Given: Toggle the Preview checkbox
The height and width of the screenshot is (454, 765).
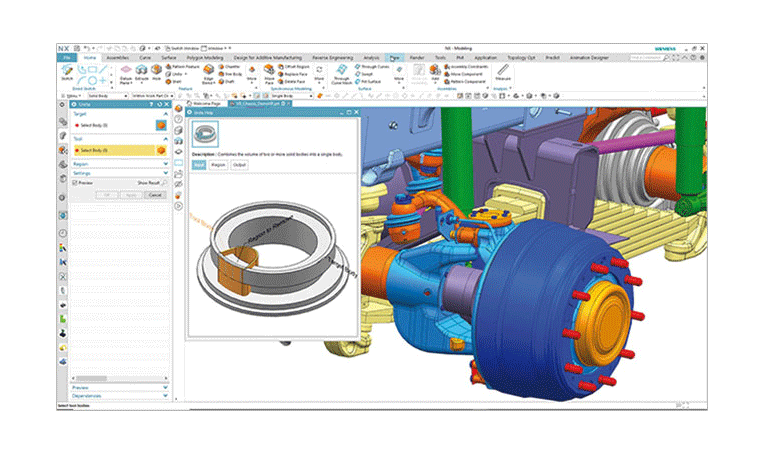Looking at the screenshot, I should tap(75, 182).
